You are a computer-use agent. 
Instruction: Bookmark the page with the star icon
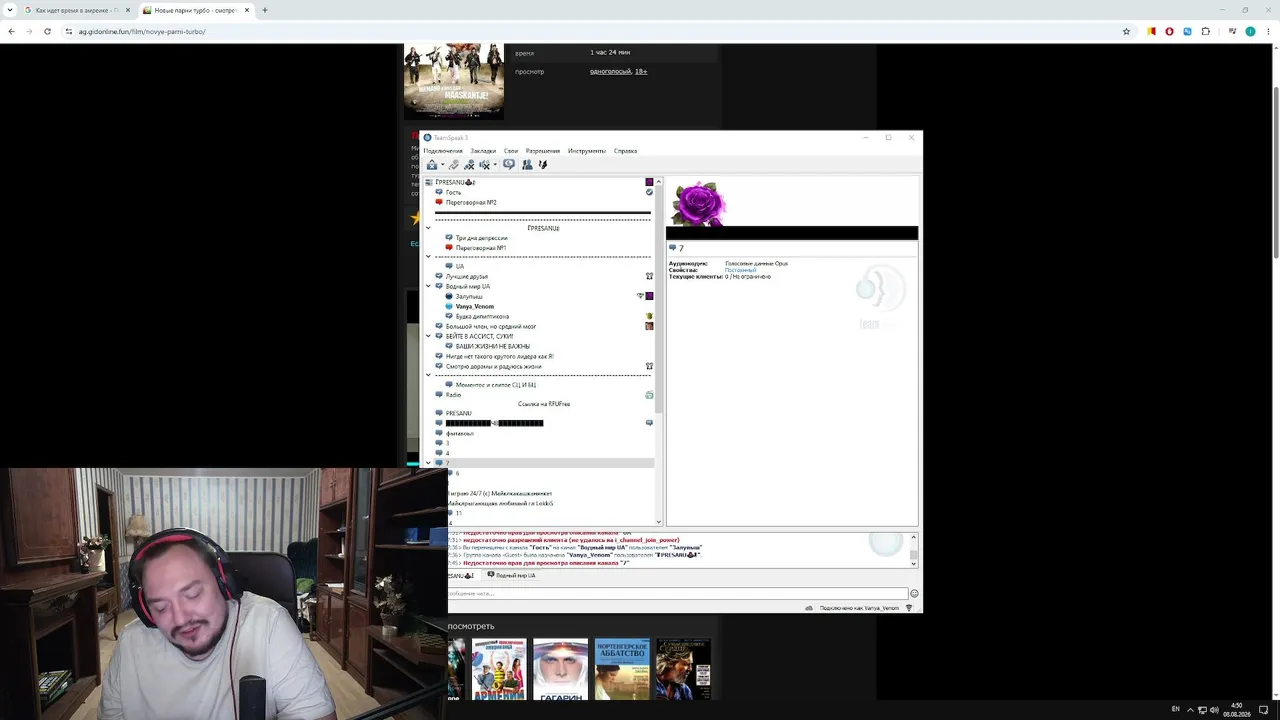click(x=1126, y=31)
